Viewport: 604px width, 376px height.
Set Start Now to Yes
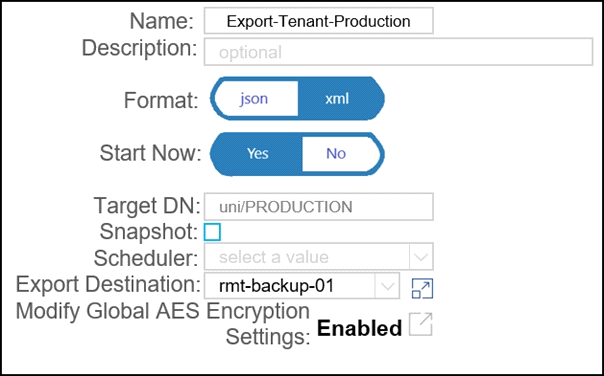click(257, 154)
